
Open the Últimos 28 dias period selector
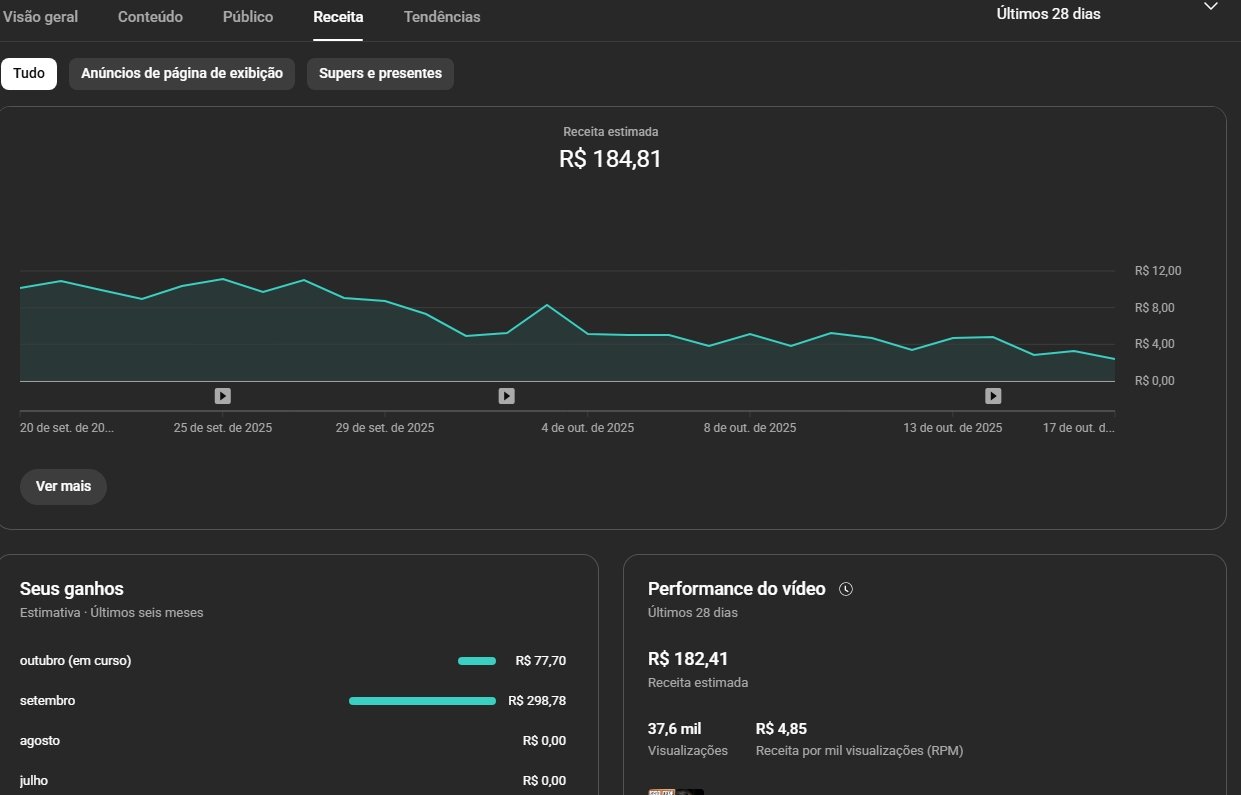[1048, 14]
